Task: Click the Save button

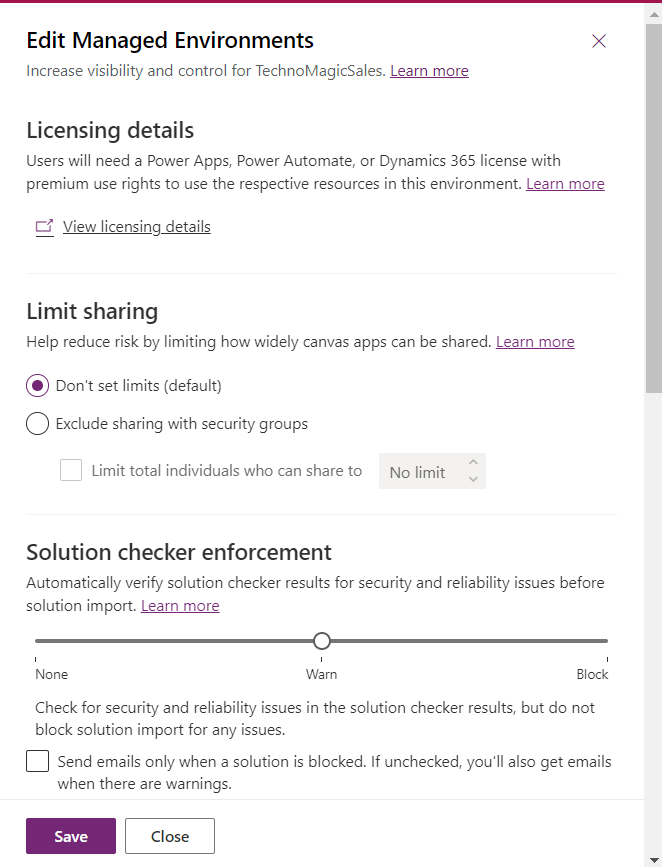Action: coord(71,836)
